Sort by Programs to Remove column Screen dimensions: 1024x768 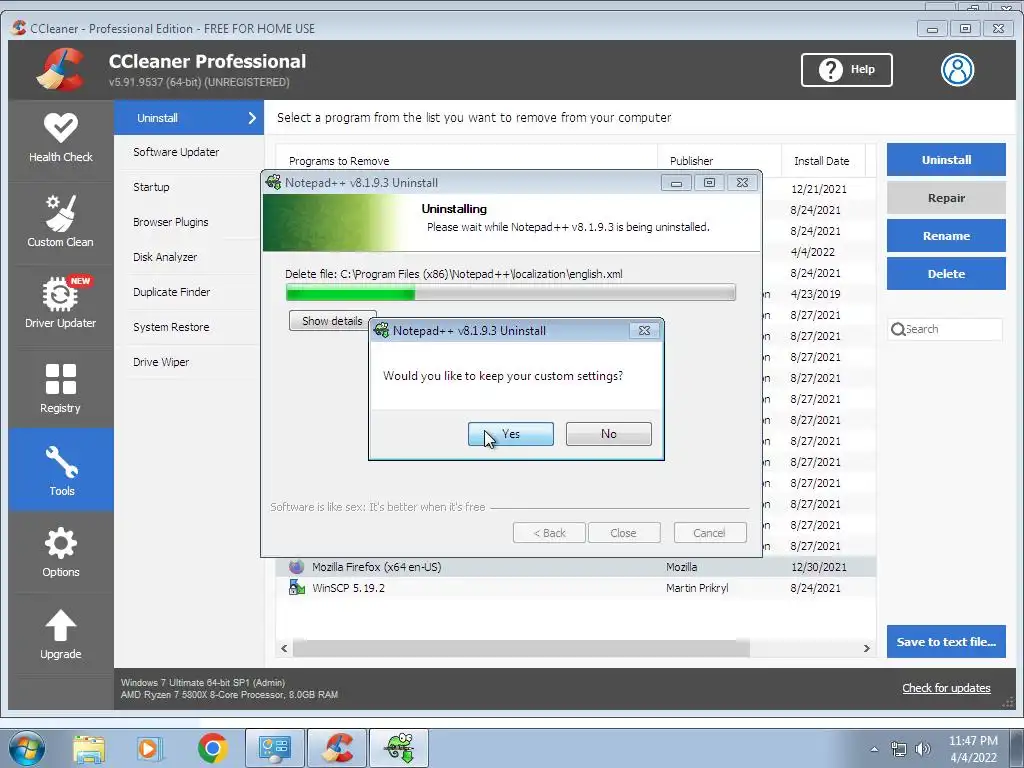coord(466,161)
